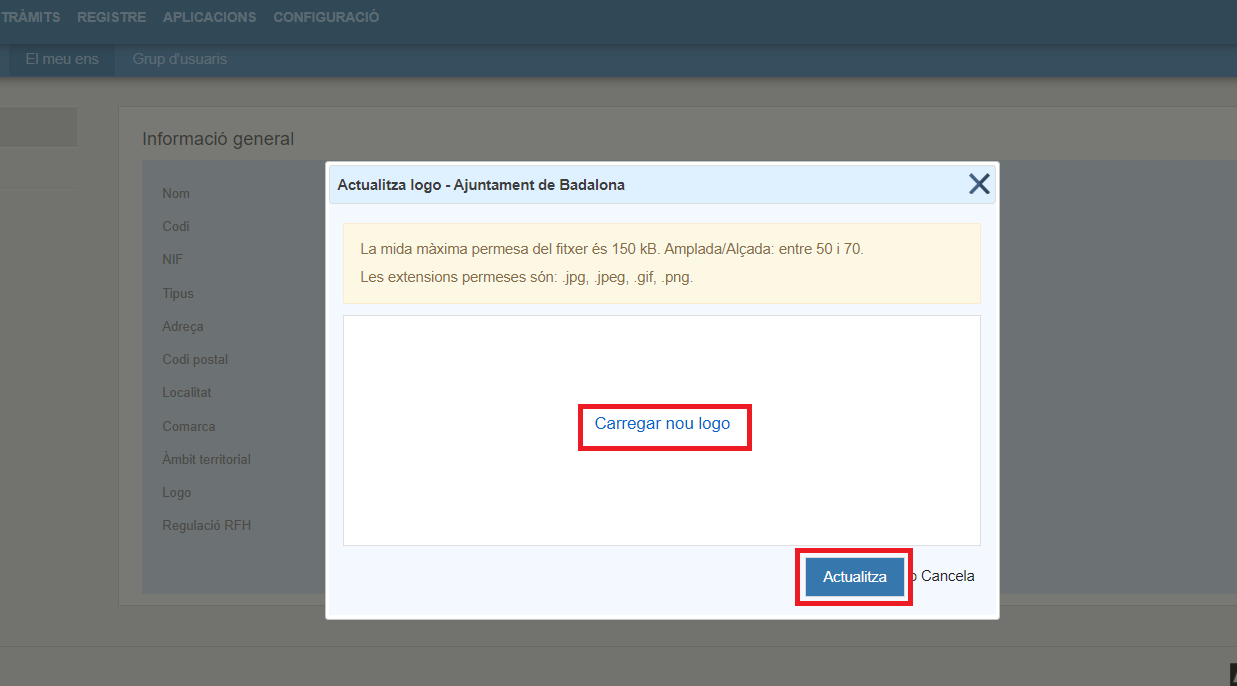Cancel the logo update with Cancela
The height and width of the screenshot is (686, 1237).
point(947,577)
